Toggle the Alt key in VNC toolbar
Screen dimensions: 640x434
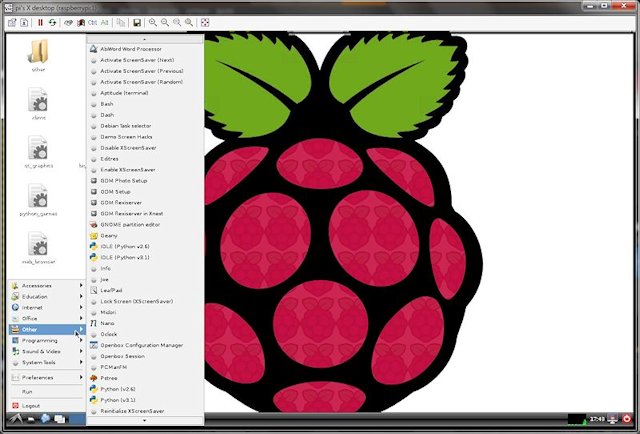(104, 23)
